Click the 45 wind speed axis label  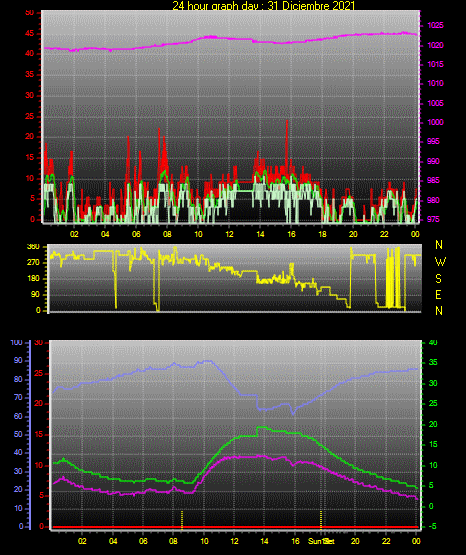pyautogui.click(x=29, y=34)
